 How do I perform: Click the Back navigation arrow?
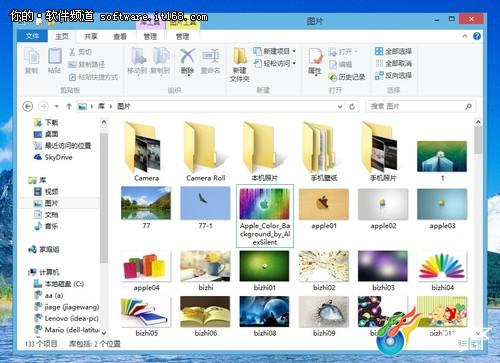point(28,106)
